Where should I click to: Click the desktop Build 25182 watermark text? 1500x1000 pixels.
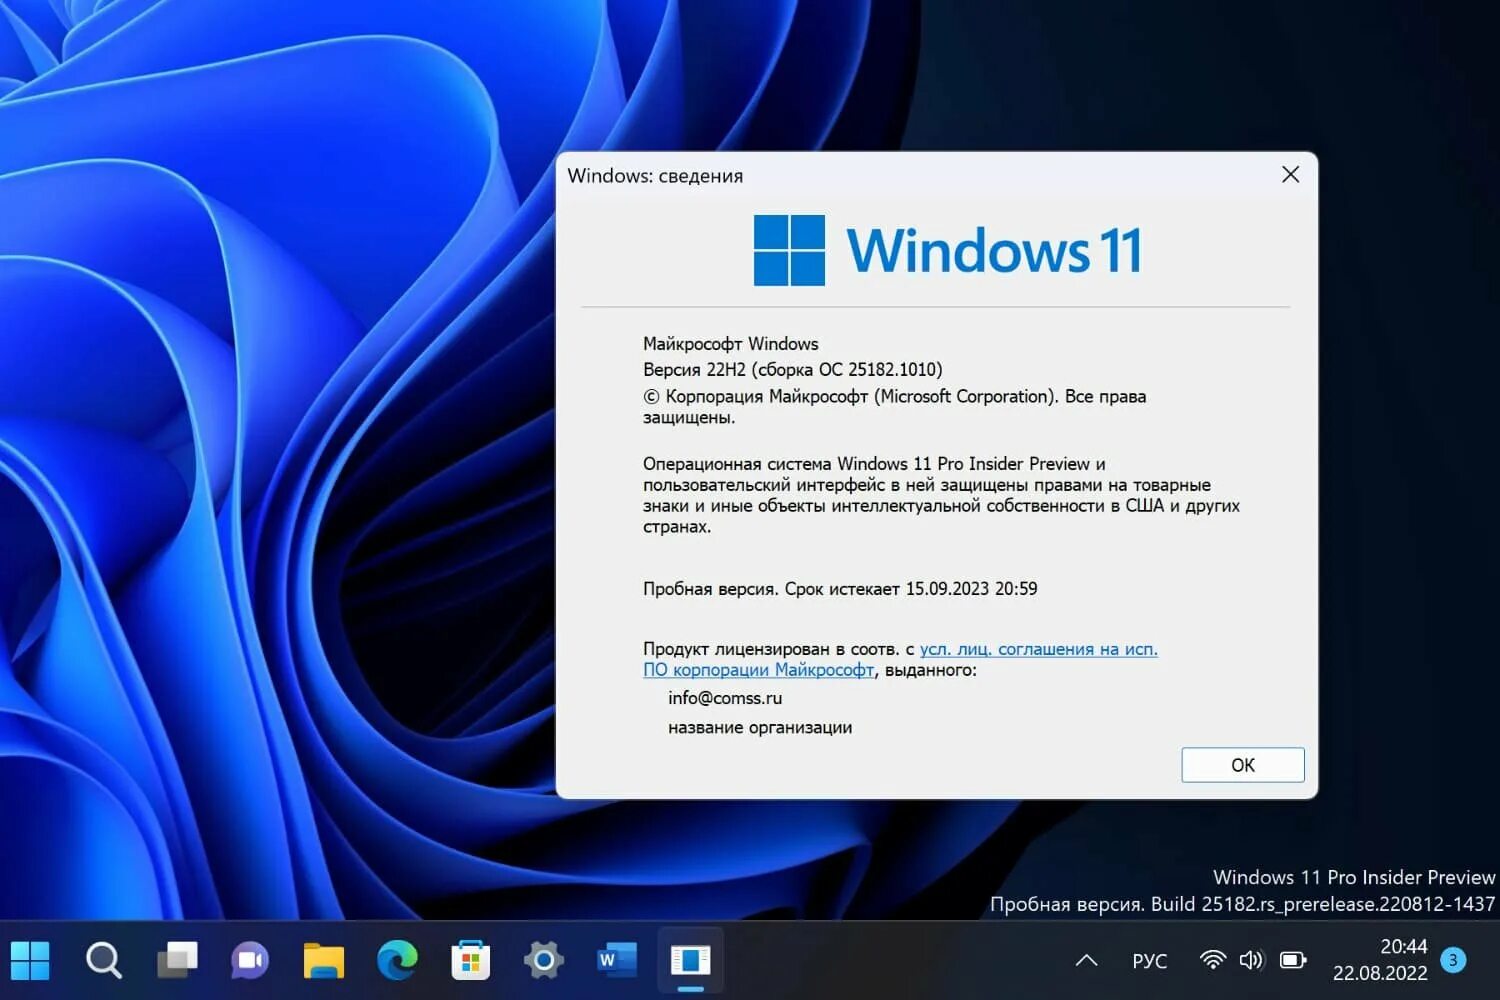1242,904
